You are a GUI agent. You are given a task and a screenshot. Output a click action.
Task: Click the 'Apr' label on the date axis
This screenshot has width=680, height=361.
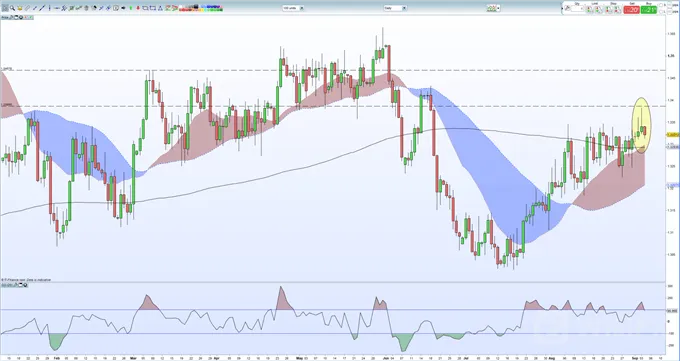[x=216, y=358]
